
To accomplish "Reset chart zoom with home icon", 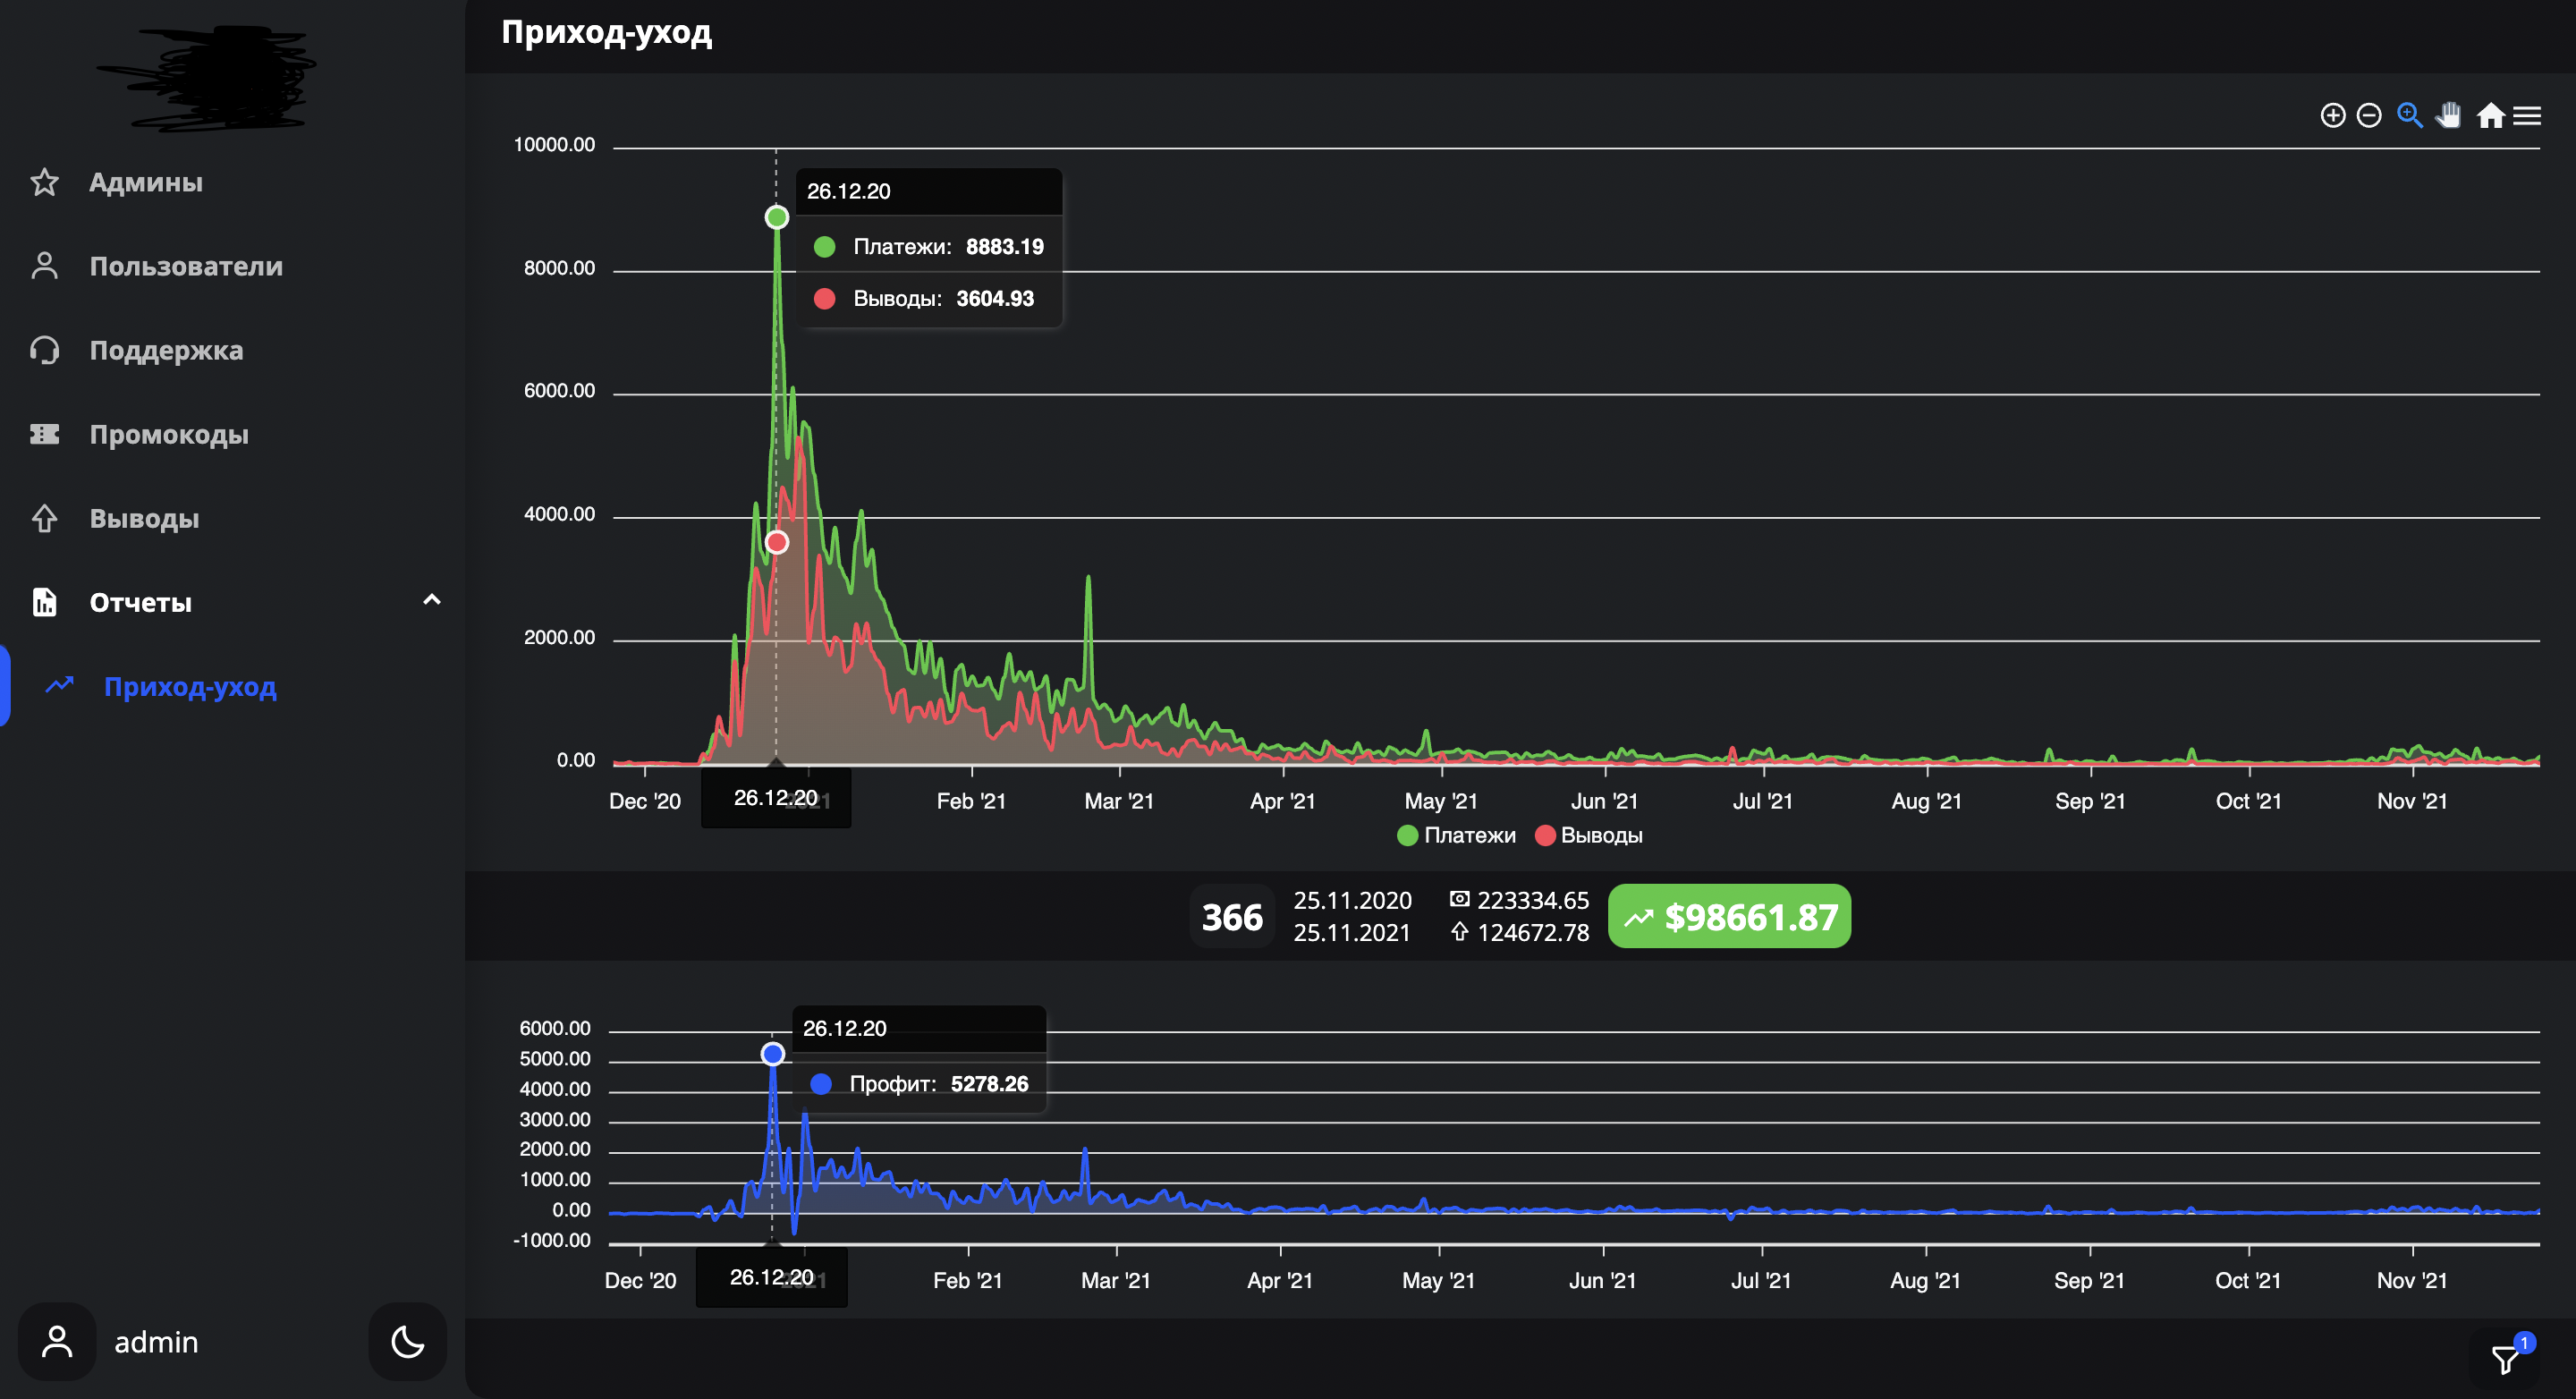I will click(x=2490, y=116).
